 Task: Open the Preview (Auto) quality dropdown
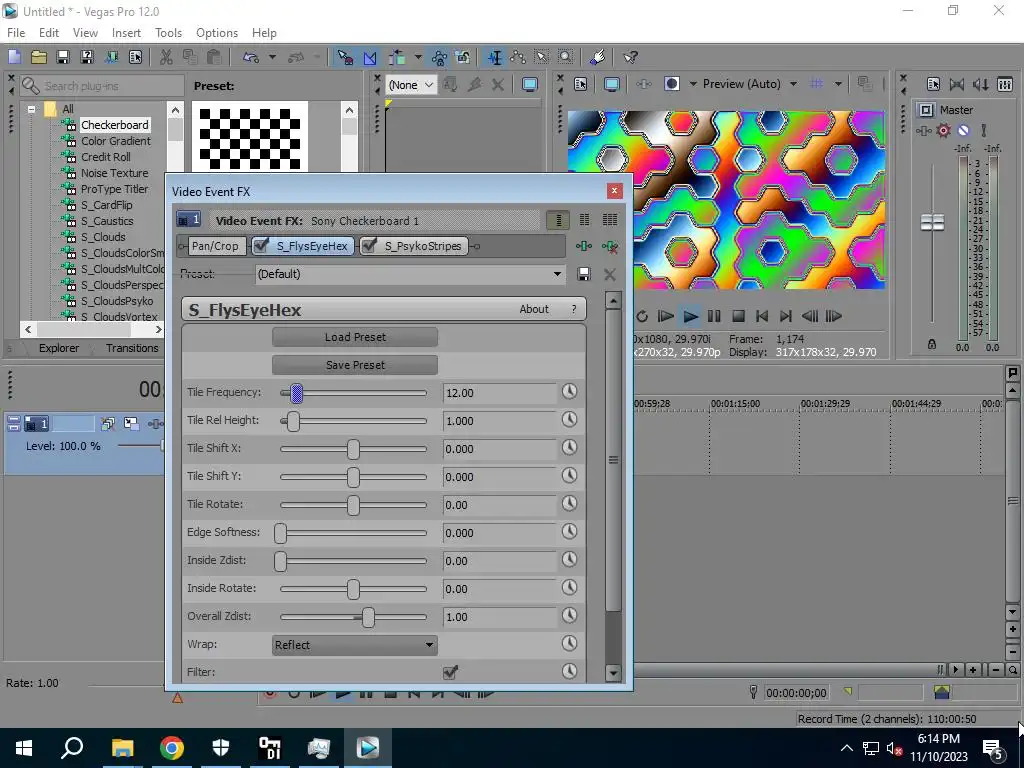coord(793,84)
